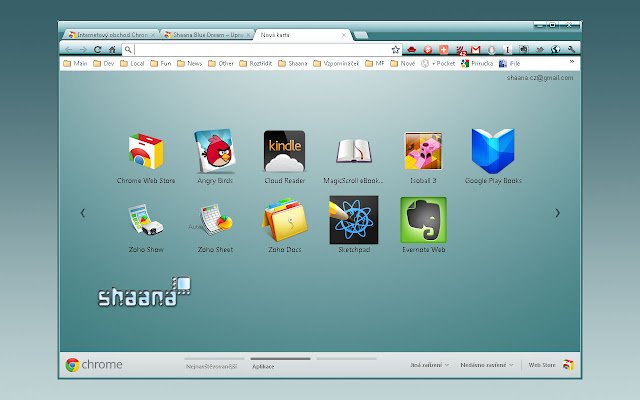
Task: Expand the hidden bookmarks overflow chevron
Action: click(572, 62)
